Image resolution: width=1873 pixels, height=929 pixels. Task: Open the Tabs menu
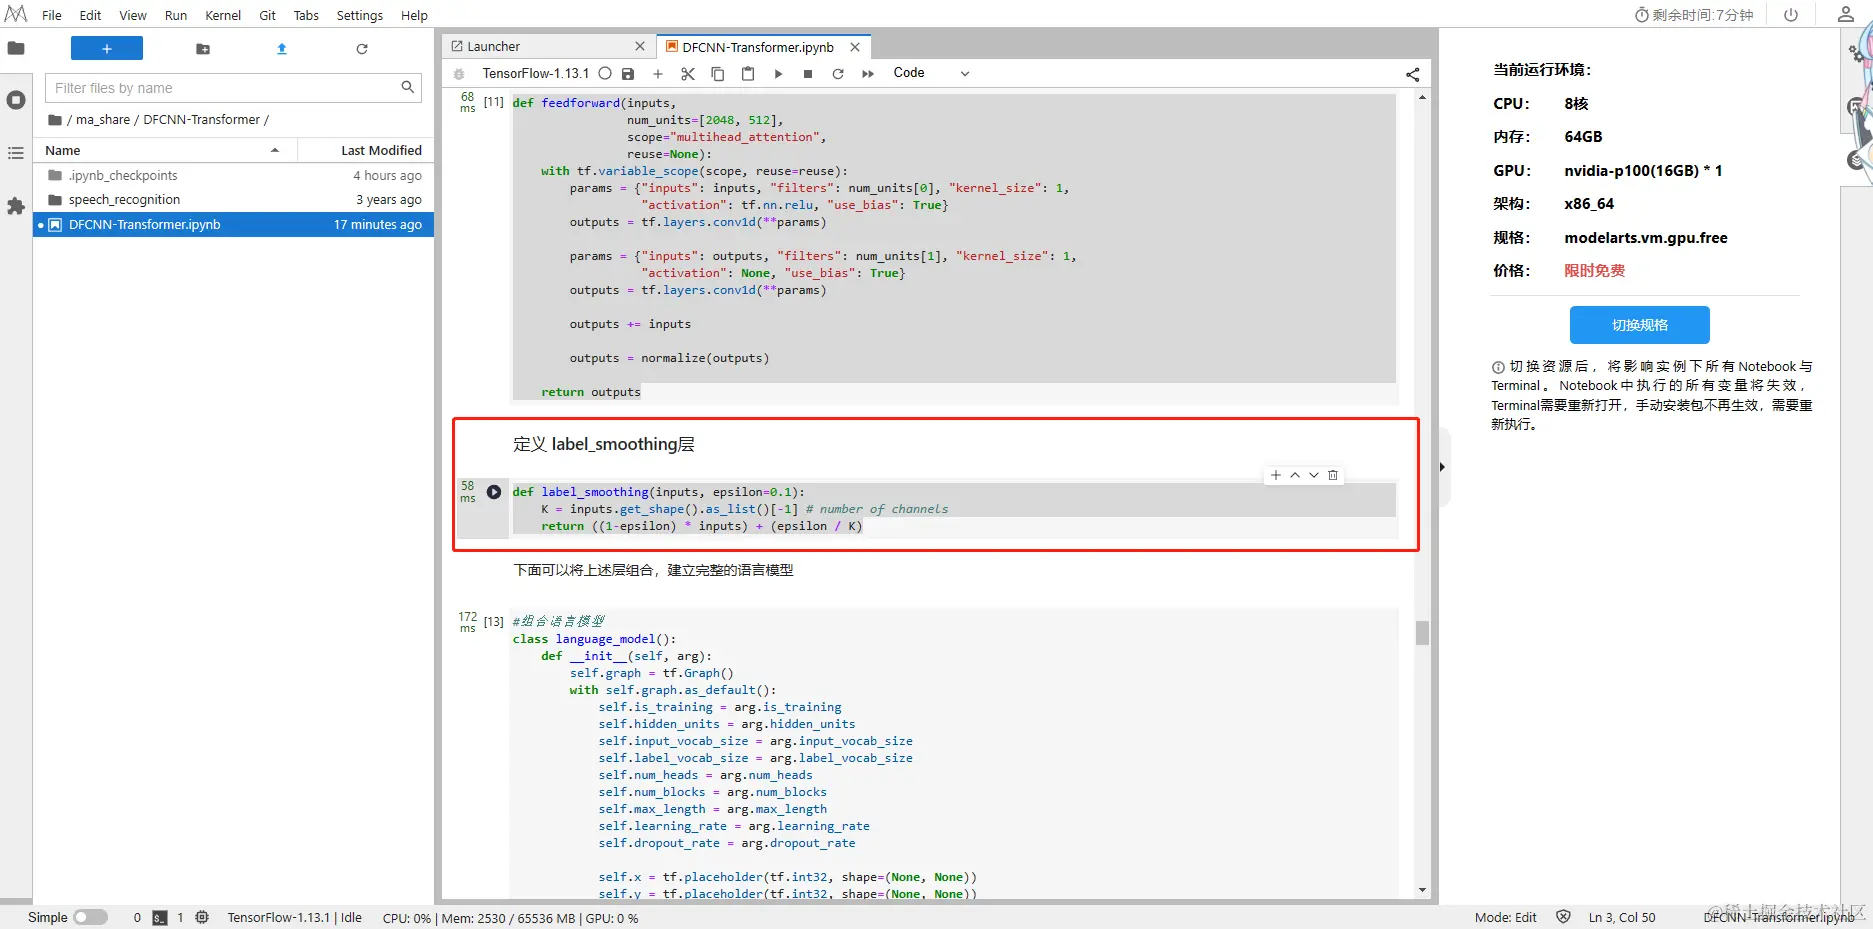[x=306, y=15]
